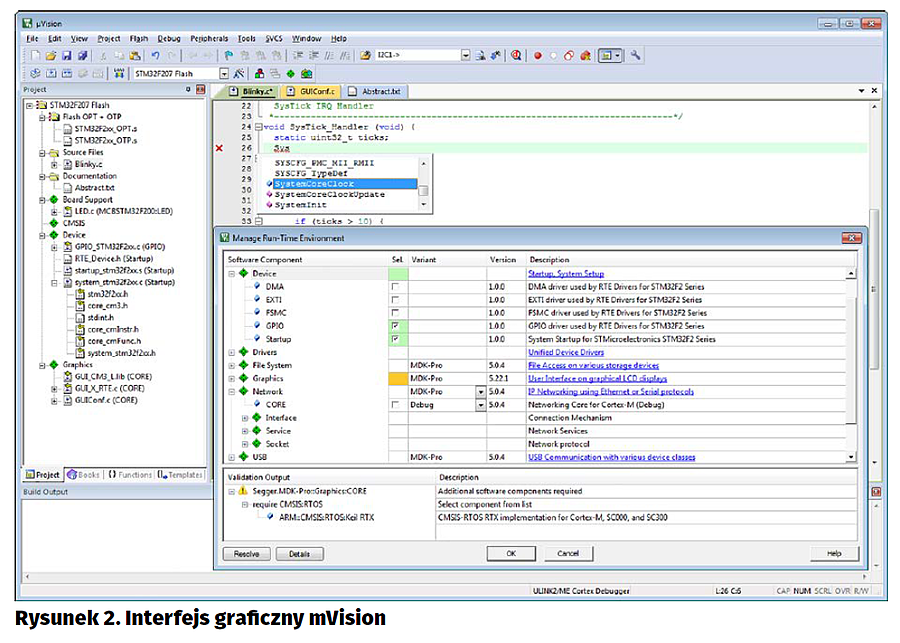
Task: Select SystemCoreClockUpdate in autocomplete list
Action: click(x=329, y=194)
